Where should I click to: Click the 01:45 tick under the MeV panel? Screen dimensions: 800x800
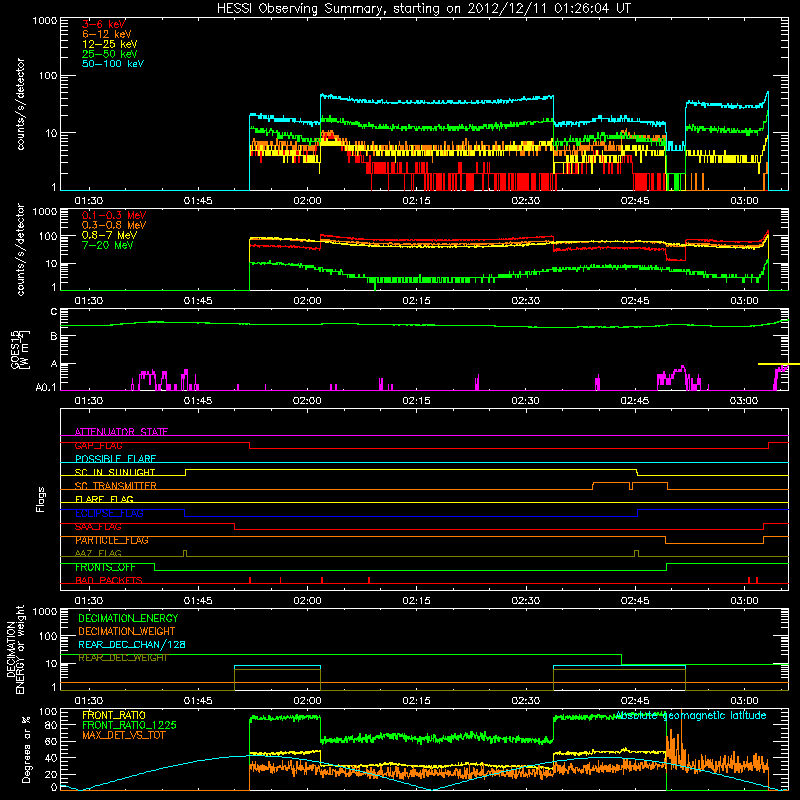click(198, 301)
